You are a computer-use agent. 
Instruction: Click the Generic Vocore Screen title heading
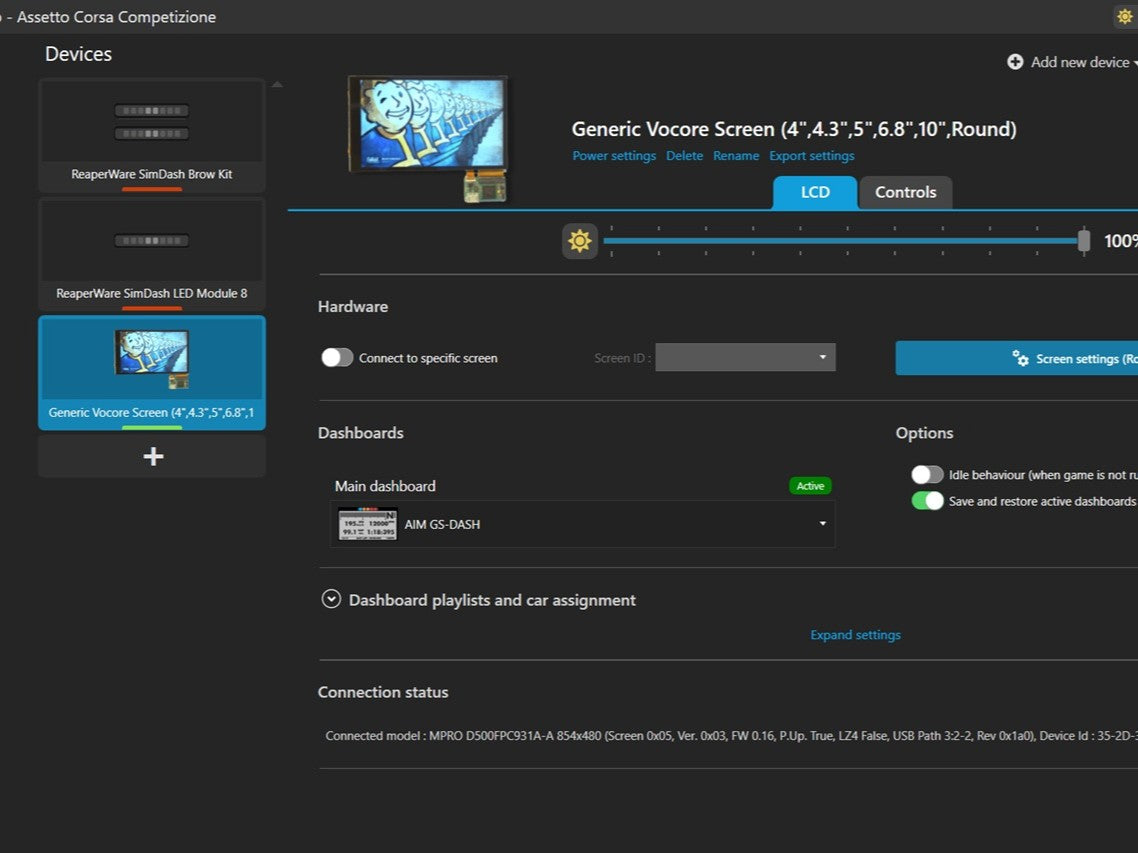point(794,129)
